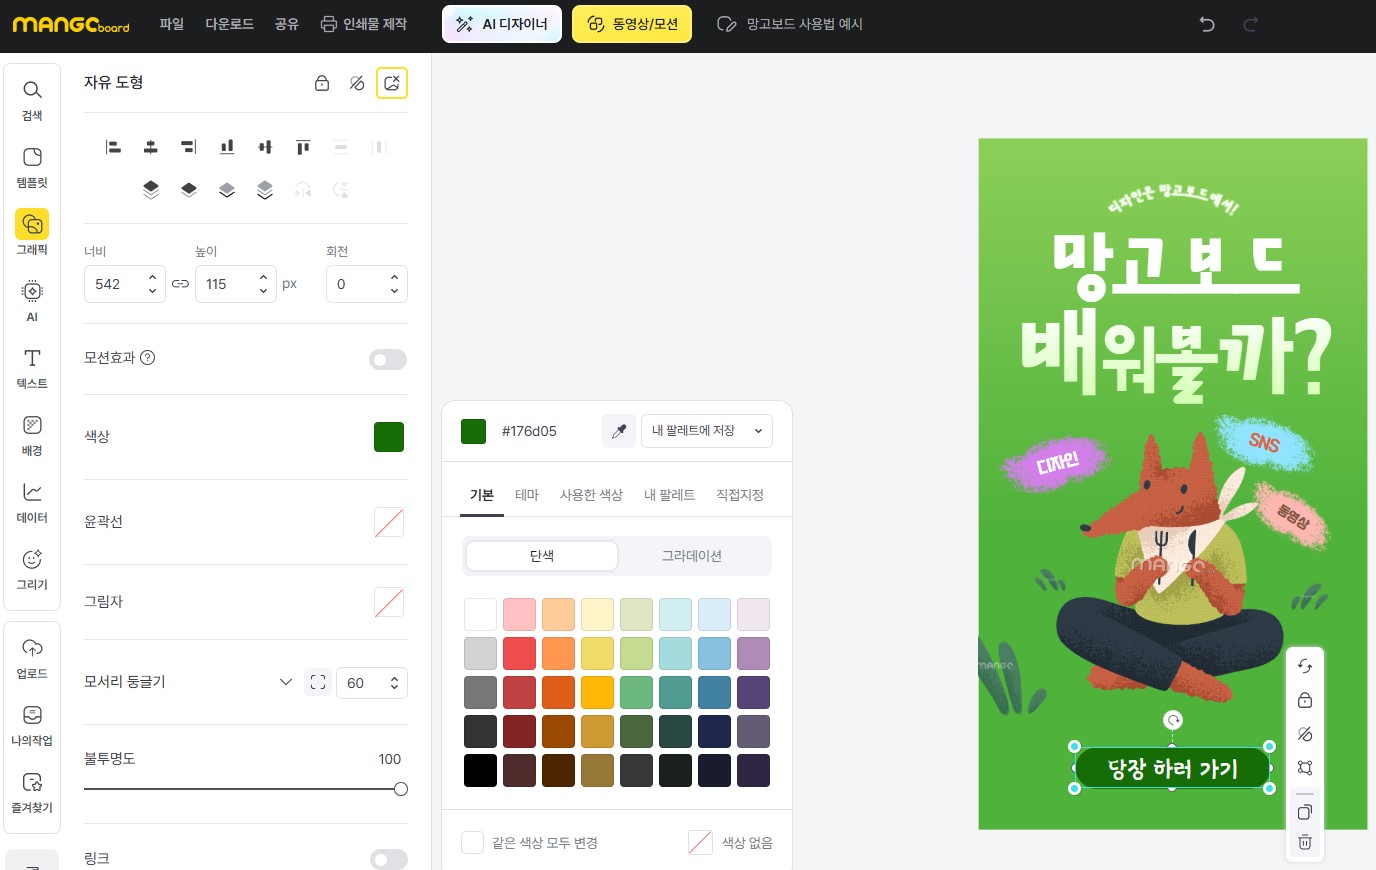Open the 파일 menu
The height and width of the screenshot is (870, 1376).
pos(171,24)
